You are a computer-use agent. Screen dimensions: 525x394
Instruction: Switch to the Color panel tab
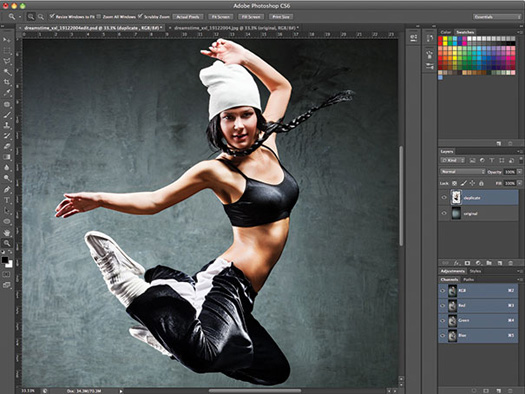[446, 32]
